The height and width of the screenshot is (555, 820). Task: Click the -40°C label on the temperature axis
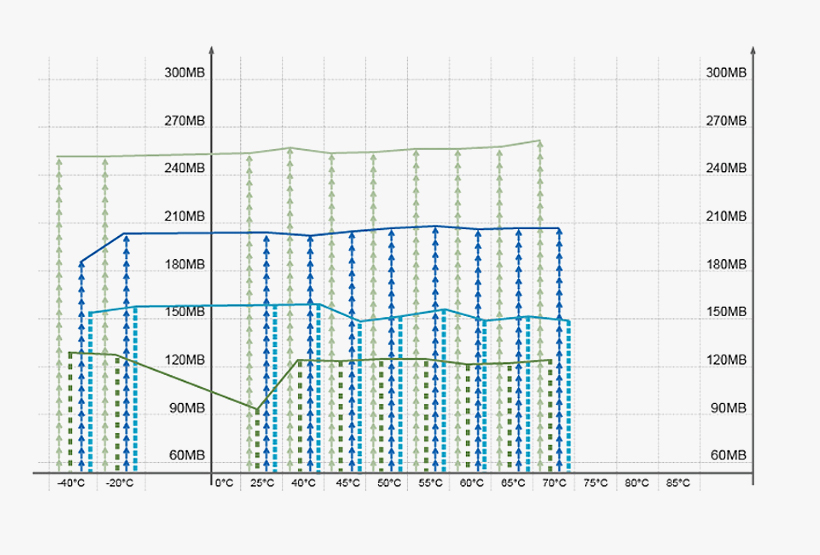tap(71, 483)
